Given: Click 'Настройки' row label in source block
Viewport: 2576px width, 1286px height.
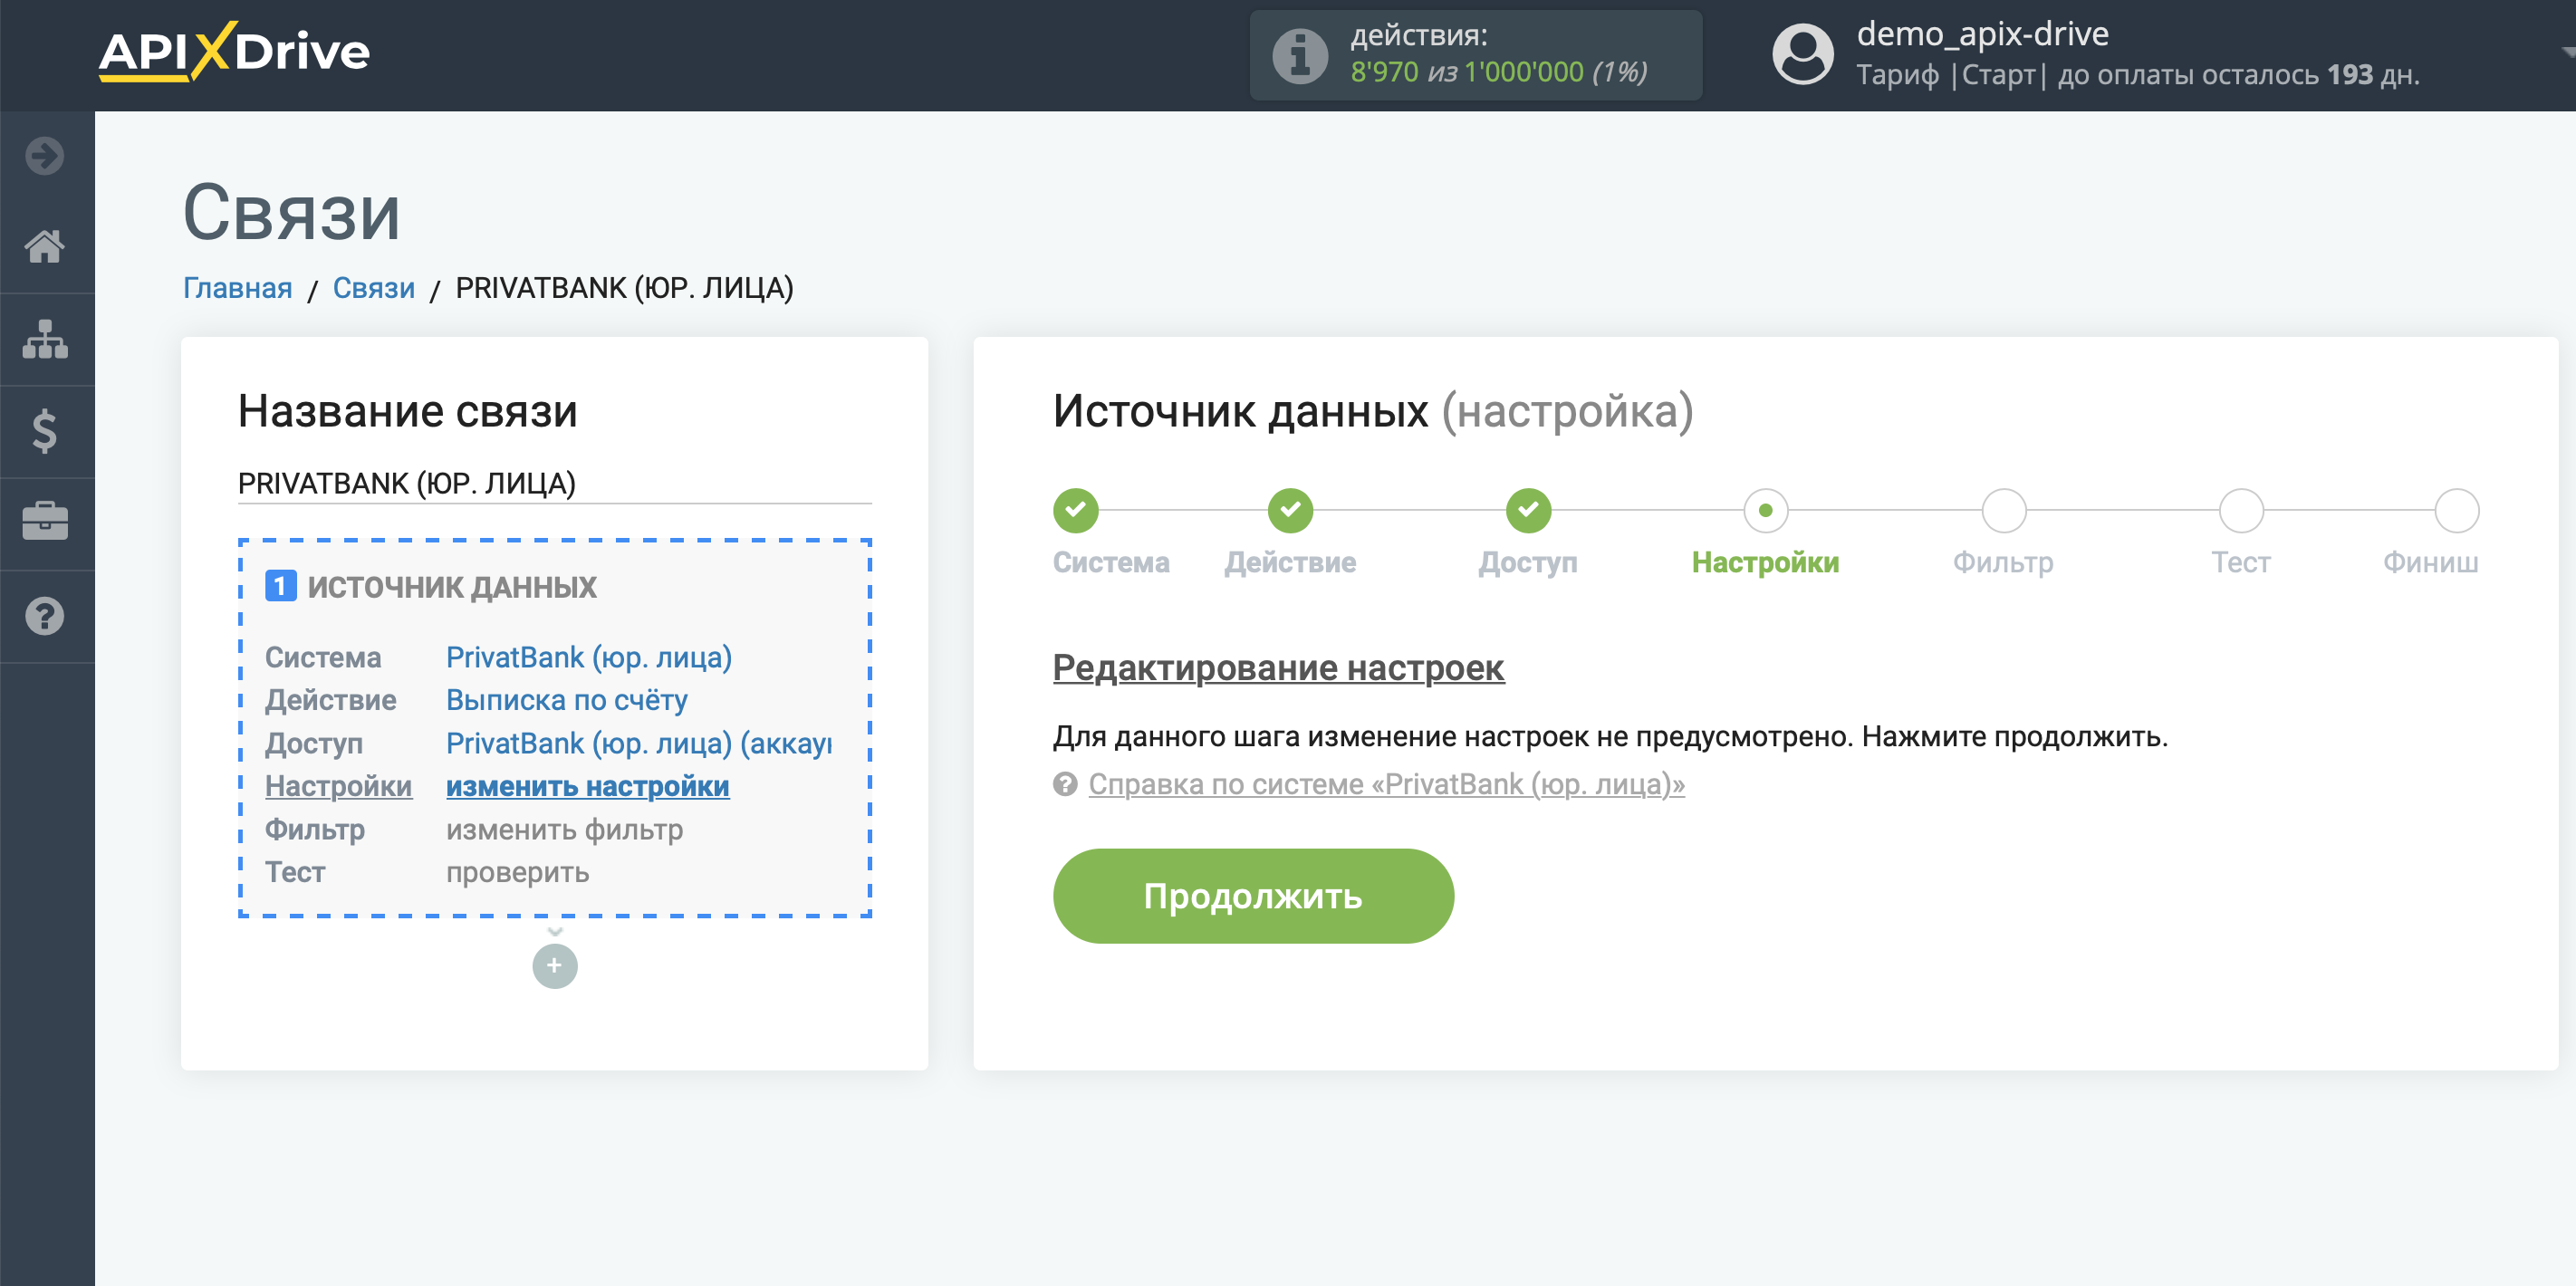Looking at the screenshot, I should (x=339, y=787).
